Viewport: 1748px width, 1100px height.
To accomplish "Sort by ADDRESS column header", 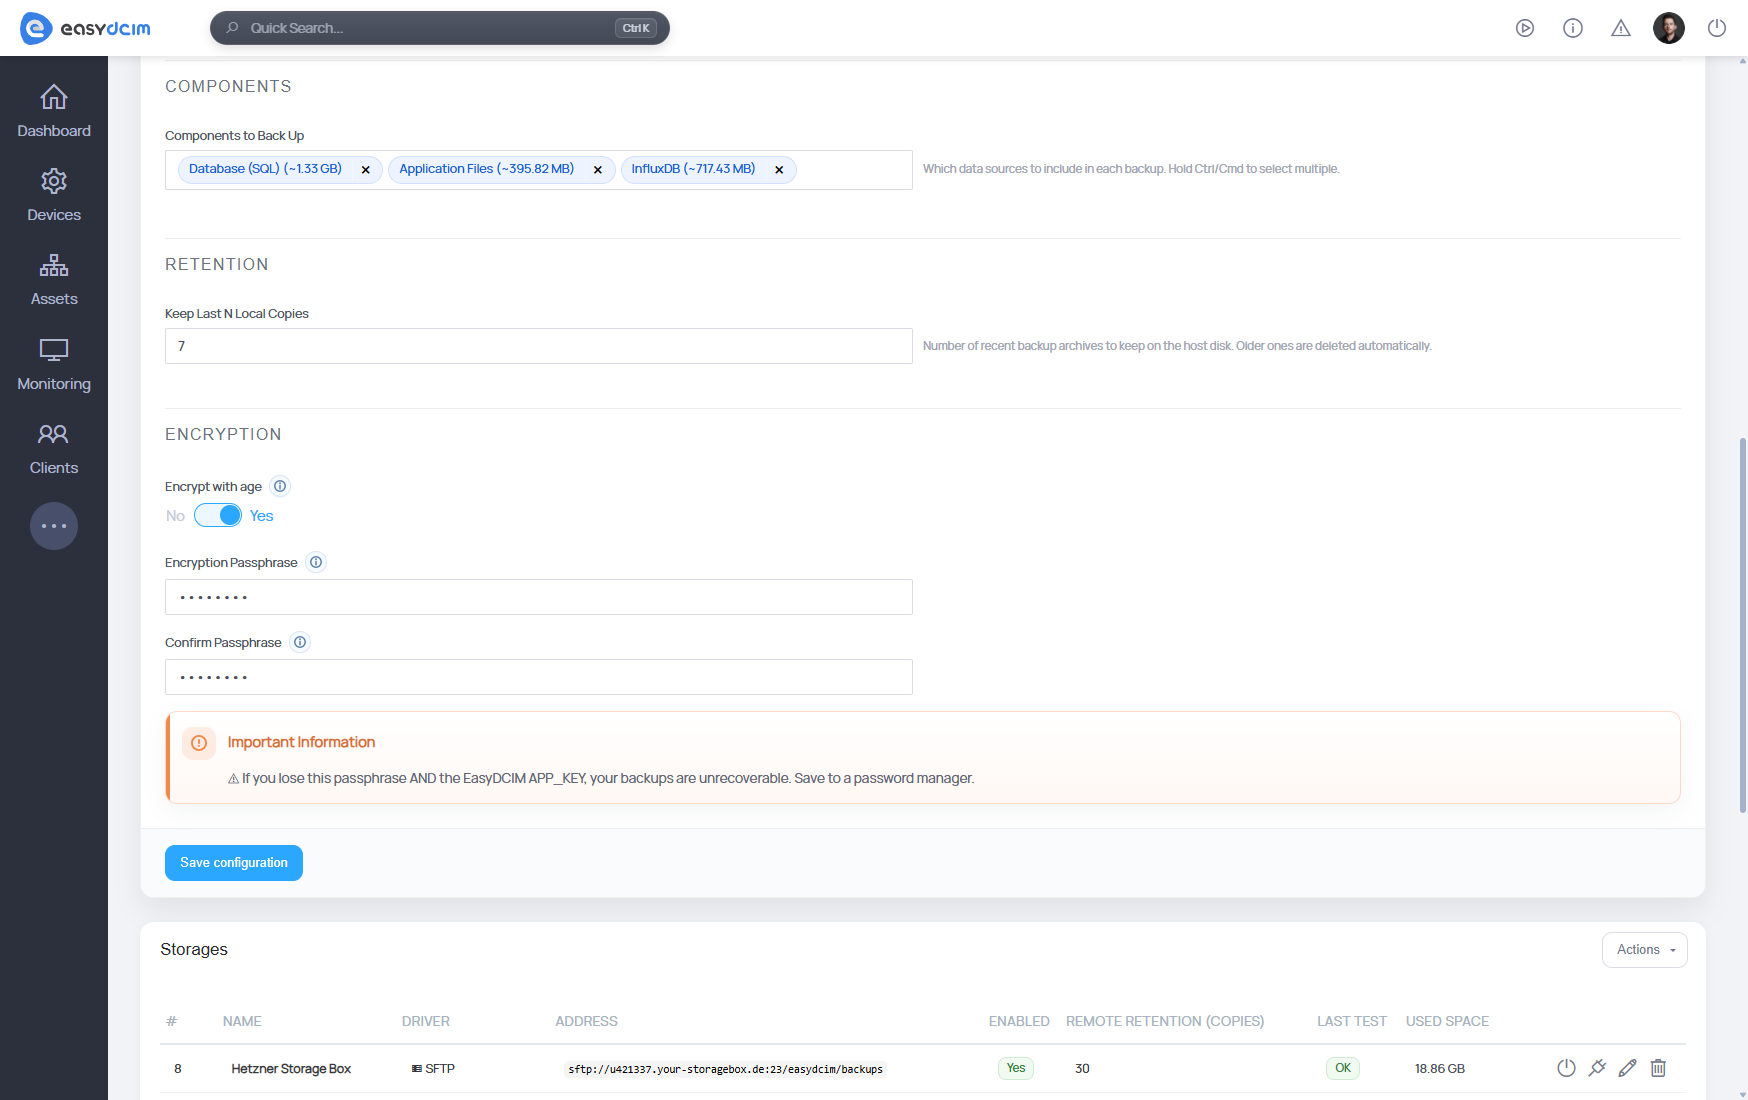I will (587, 1021).
